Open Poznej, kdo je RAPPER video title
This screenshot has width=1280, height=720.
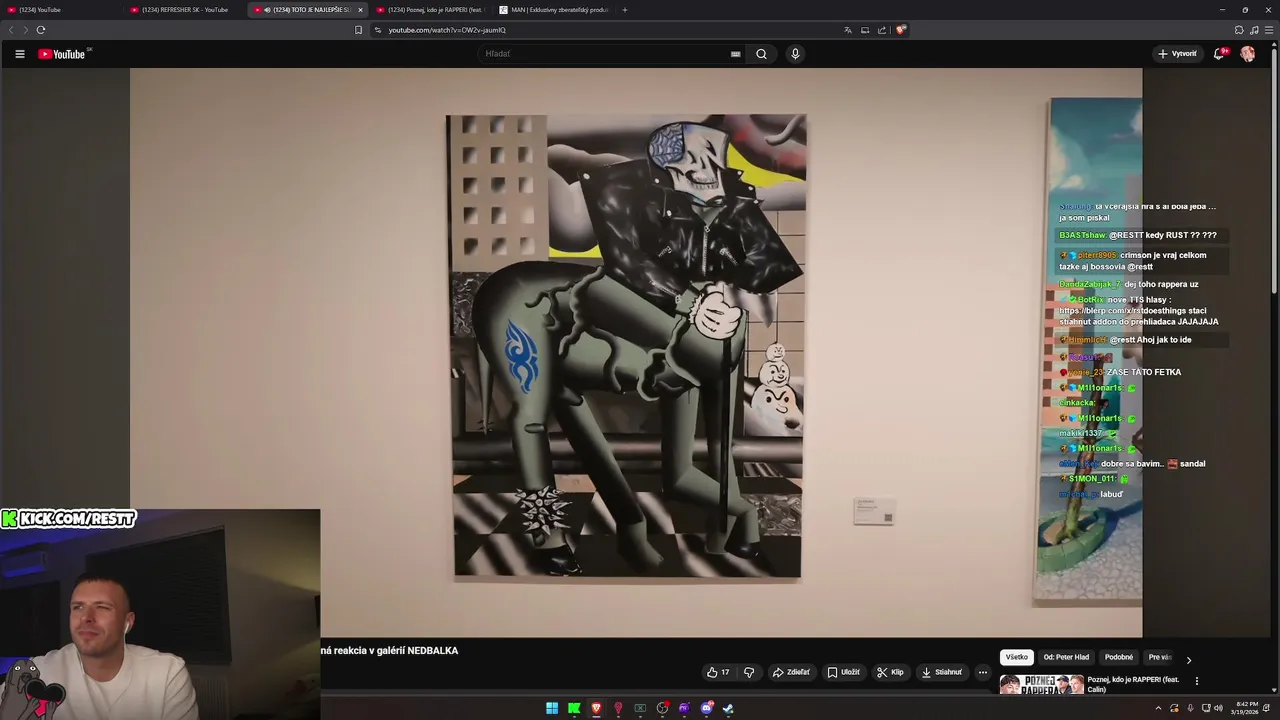1133,684
